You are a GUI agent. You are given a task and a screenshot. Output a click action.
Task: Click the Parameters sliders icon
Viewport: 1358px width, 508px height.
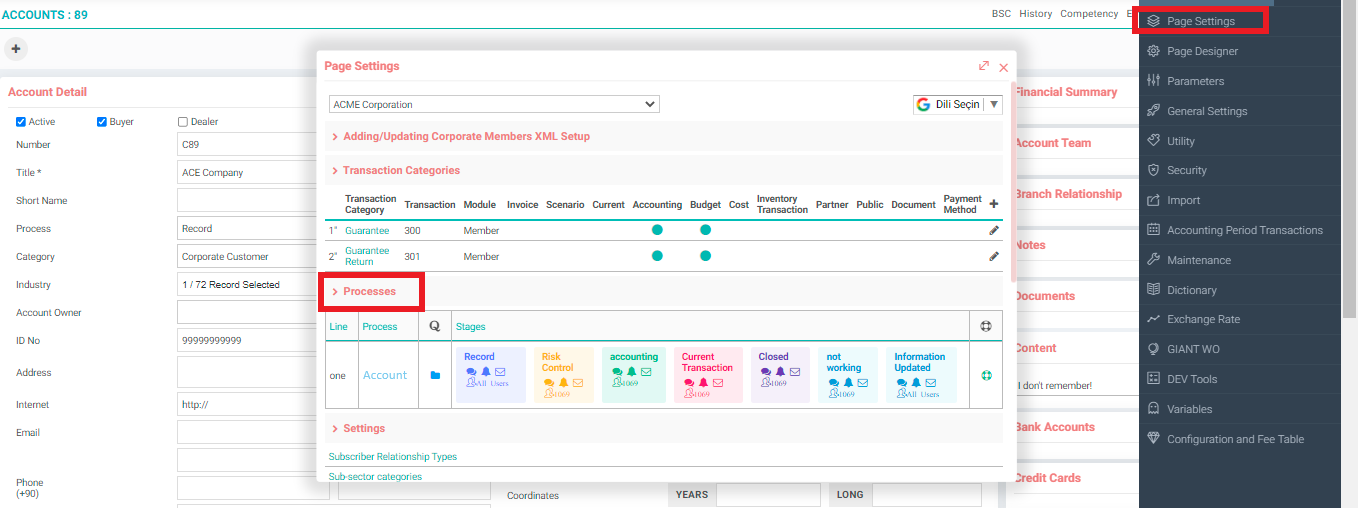click(x=1153, y=81)
